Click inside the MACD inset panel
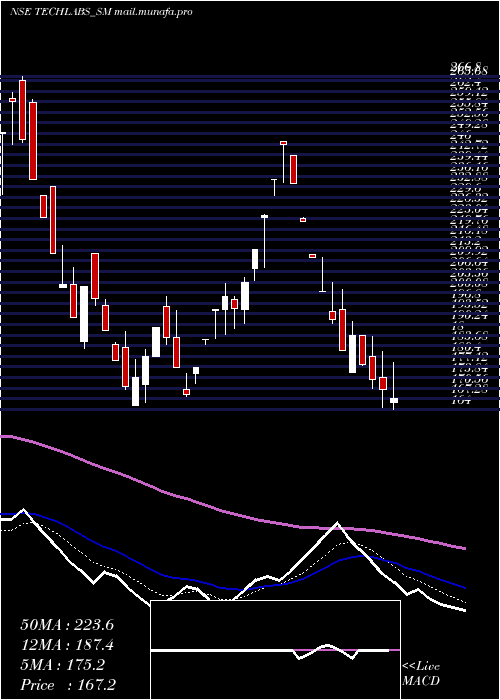 (275, 650)
